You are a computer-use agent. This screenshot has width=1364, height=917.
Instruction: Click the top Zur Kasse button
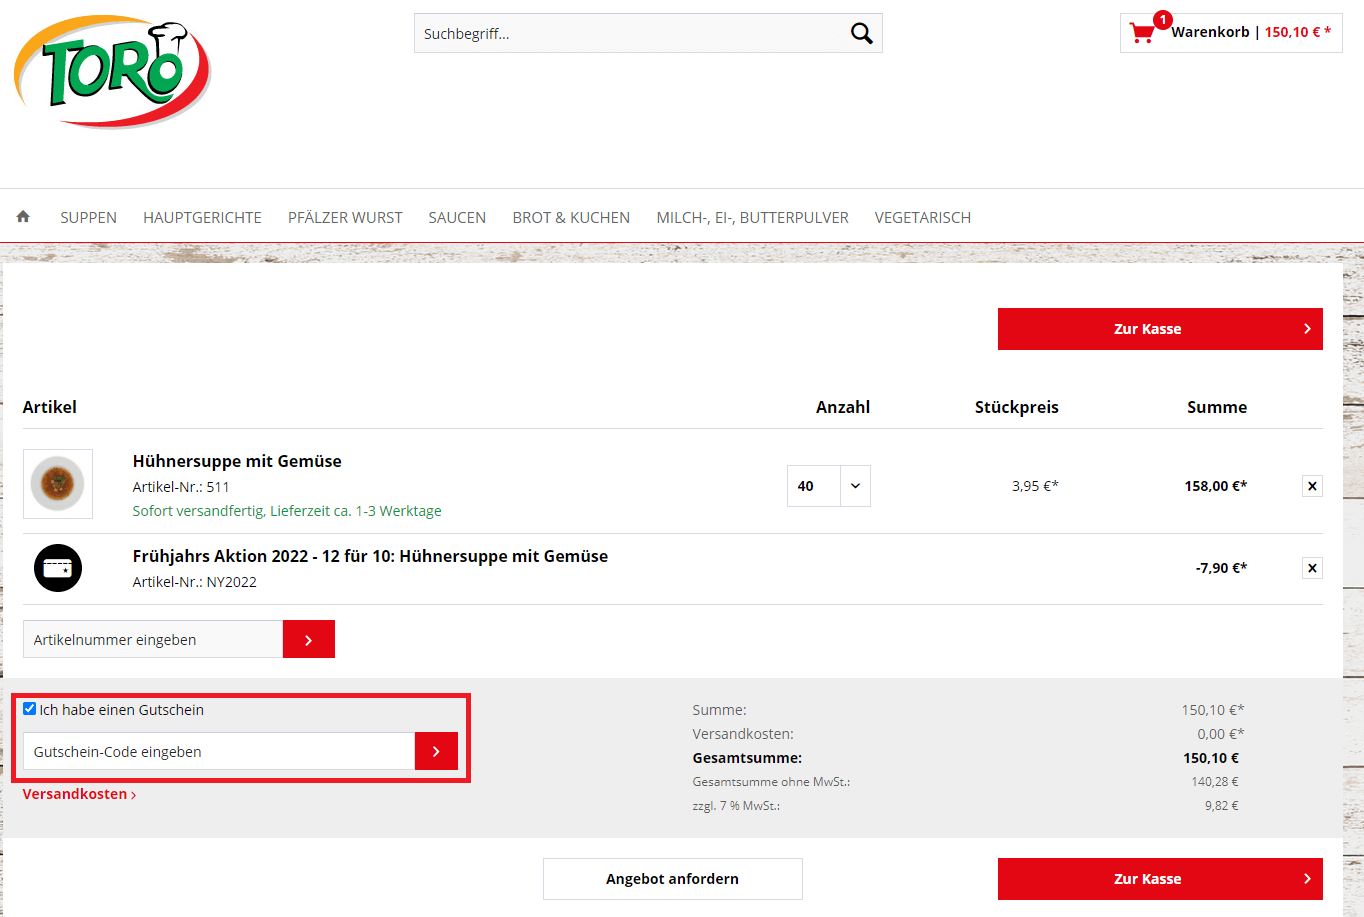(x=1160, y=329)
